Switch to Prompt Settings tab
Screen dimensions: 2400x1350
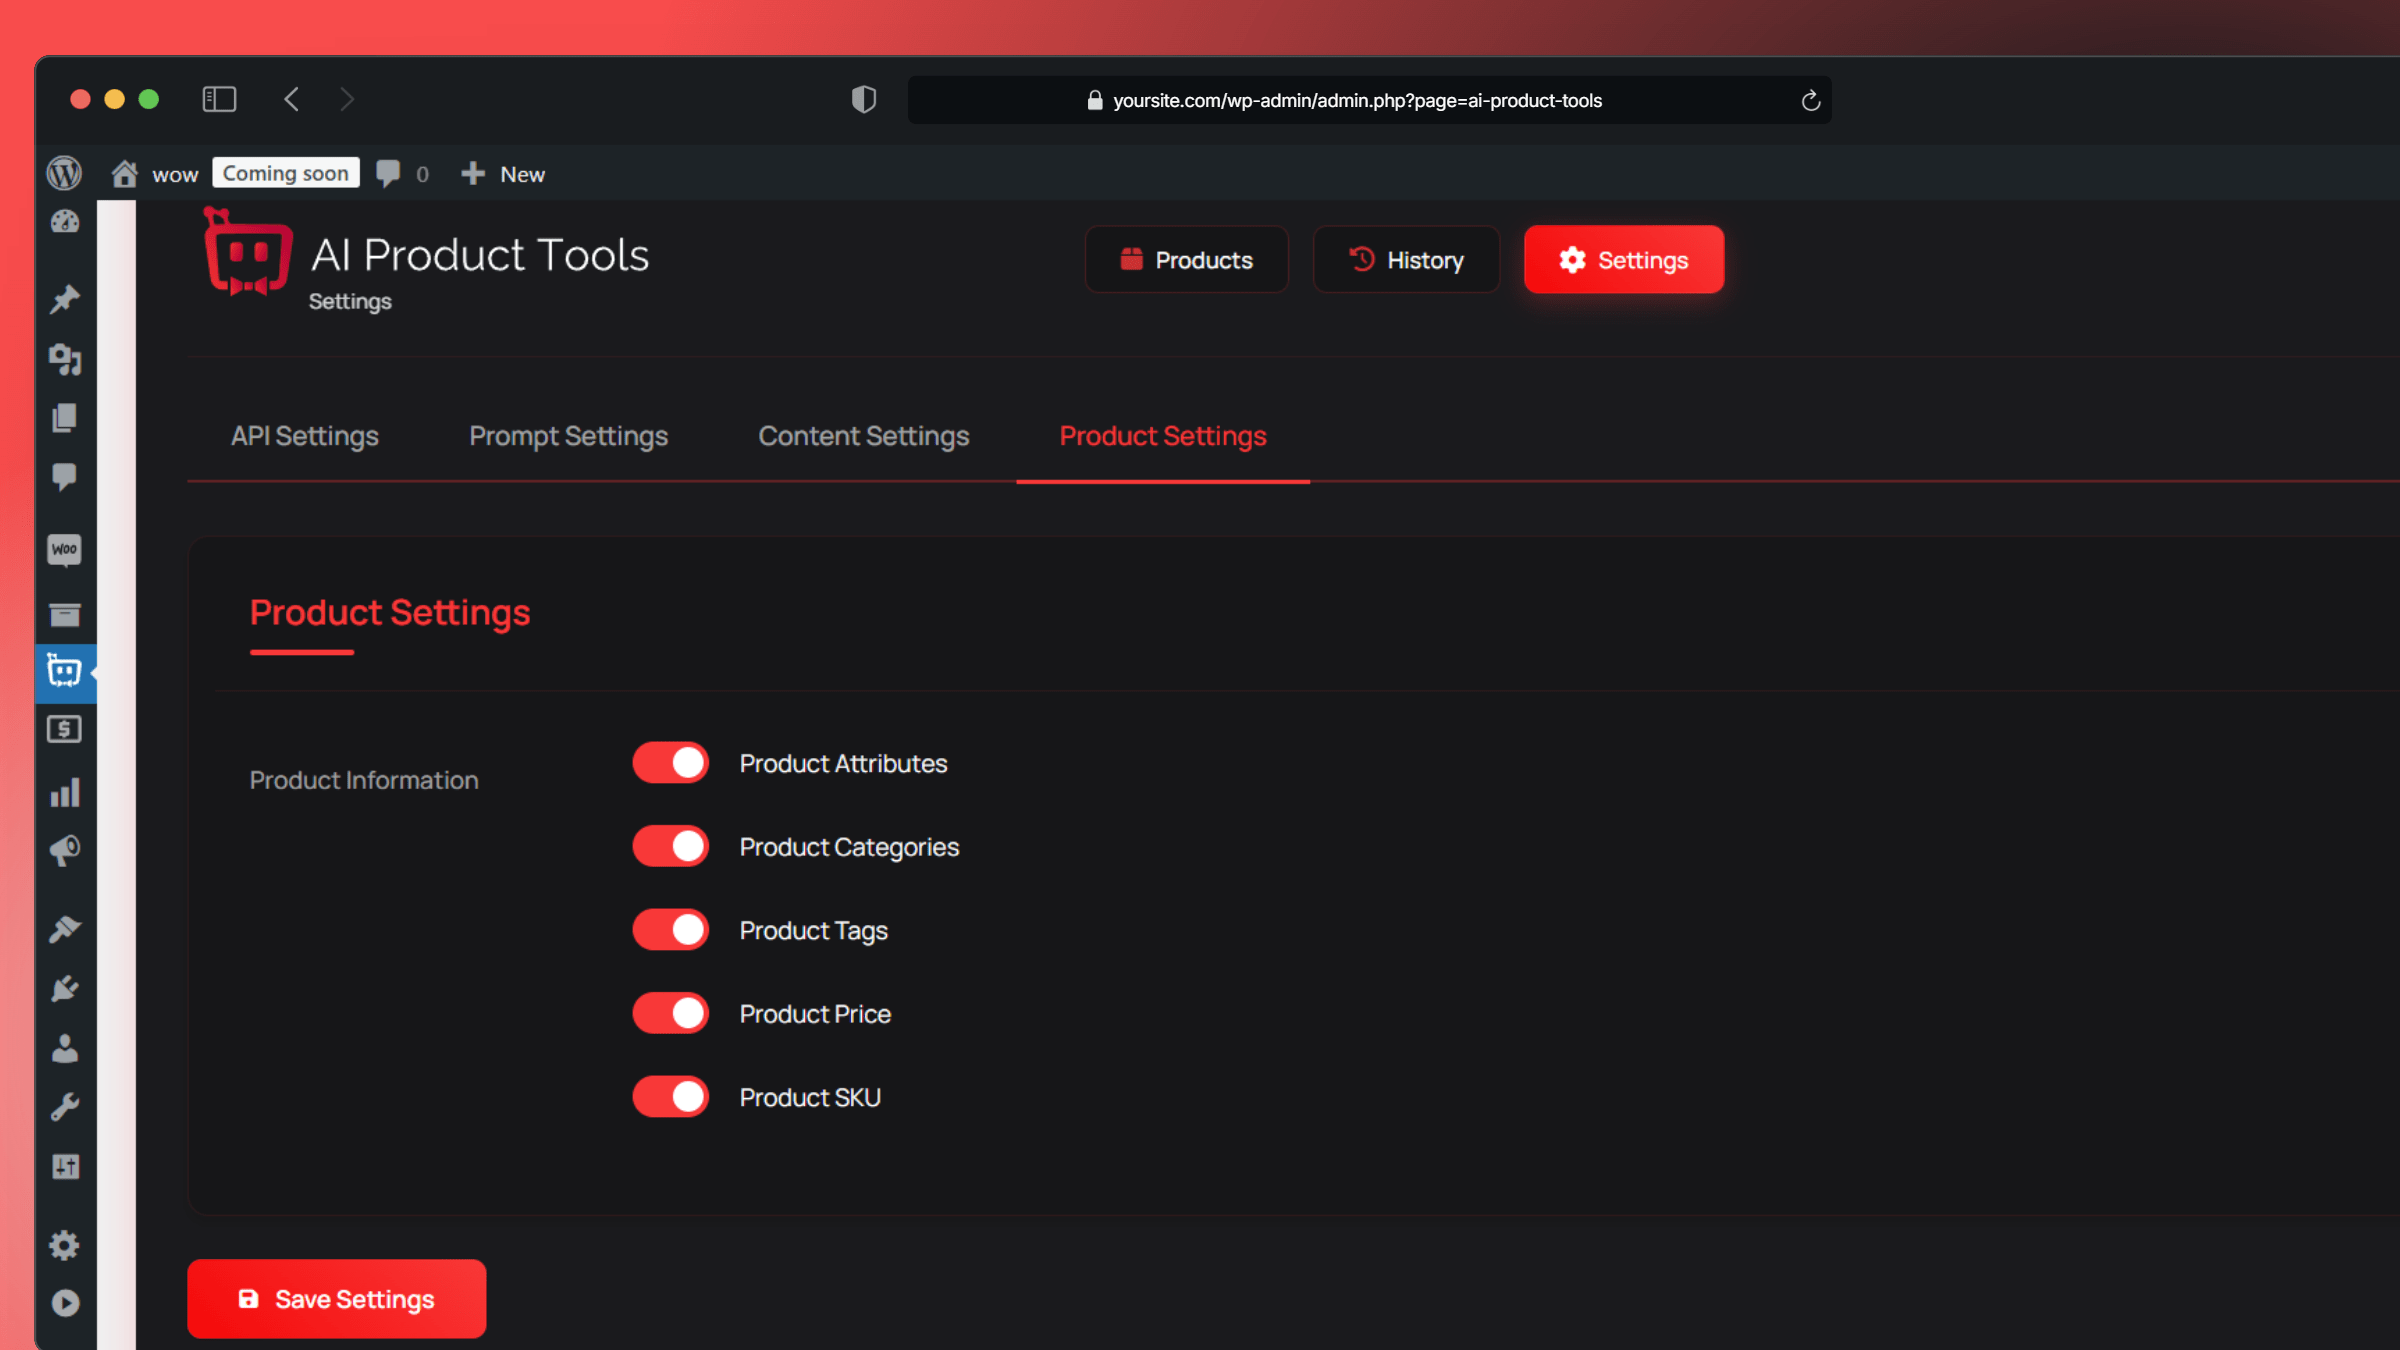pyautogui.click(x=568, y=436)
